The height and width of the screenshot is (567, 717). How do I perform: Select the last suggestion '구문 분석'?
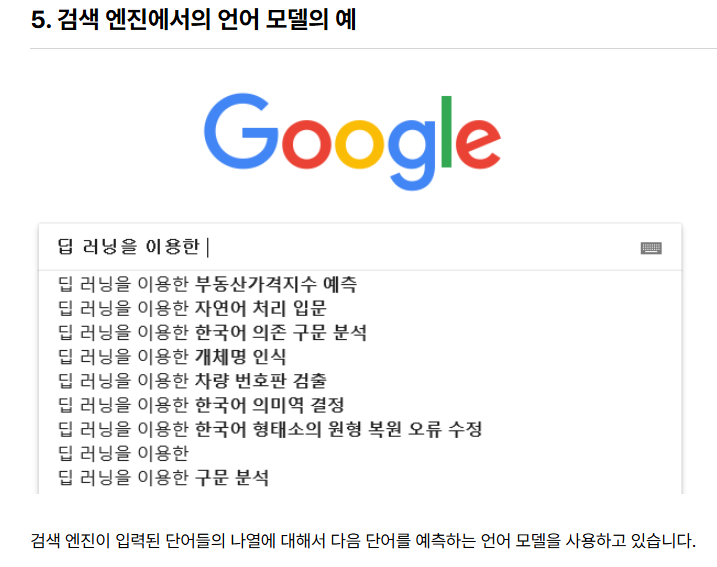[x=163, y=477]
